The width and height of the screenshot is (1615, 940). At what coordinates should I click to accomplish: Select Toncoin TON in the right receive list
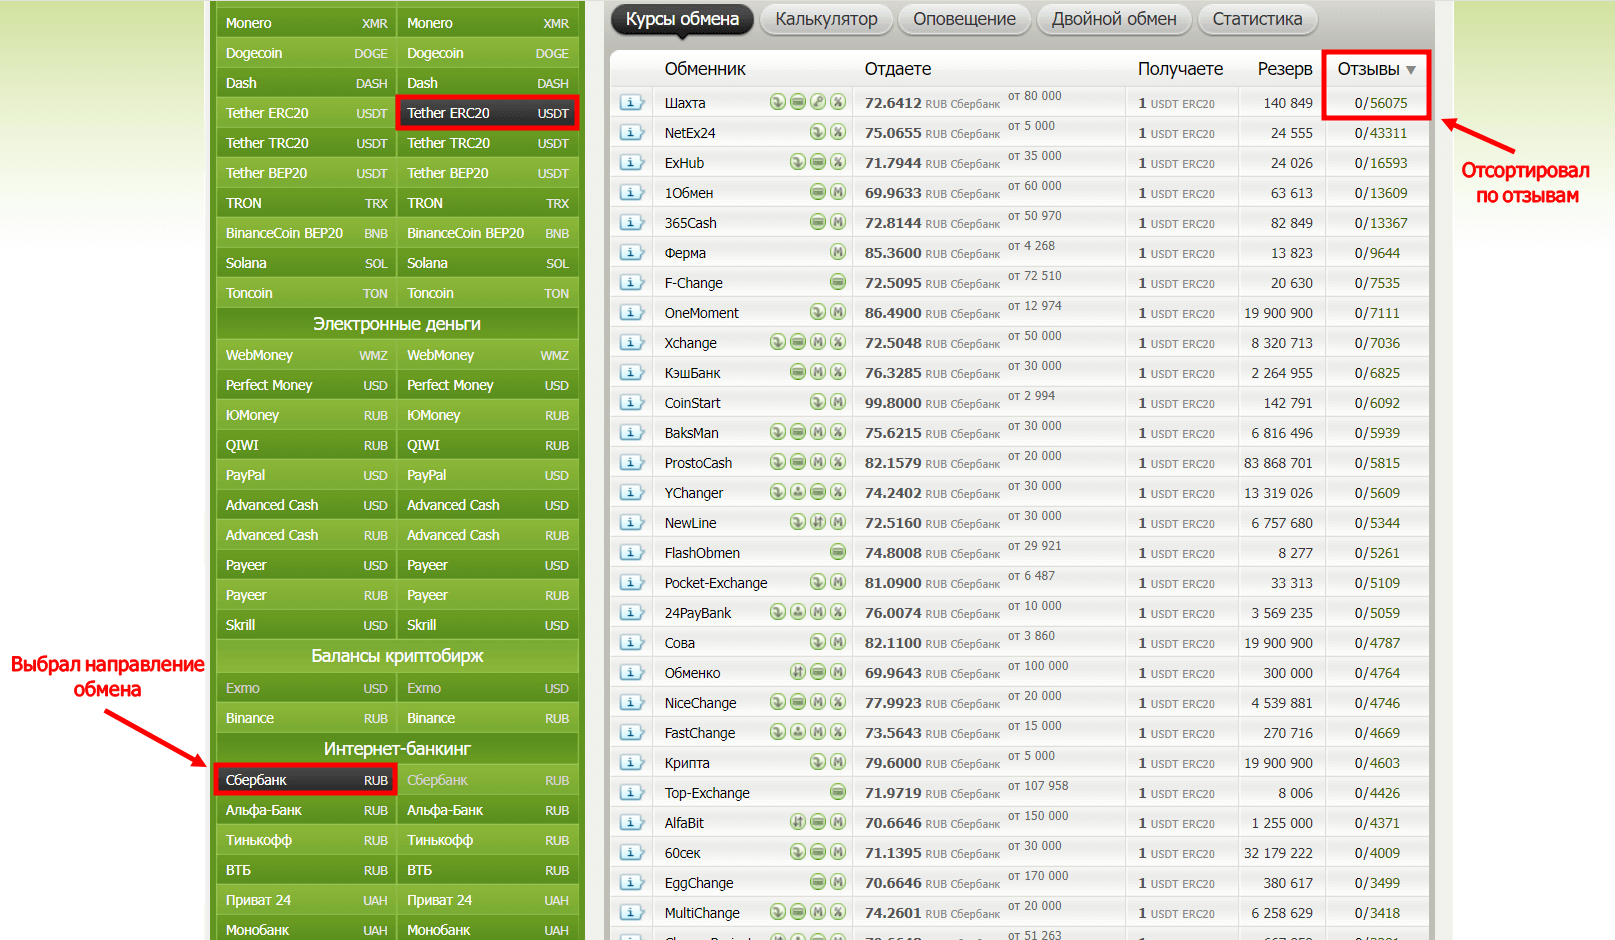coord(488,293)
